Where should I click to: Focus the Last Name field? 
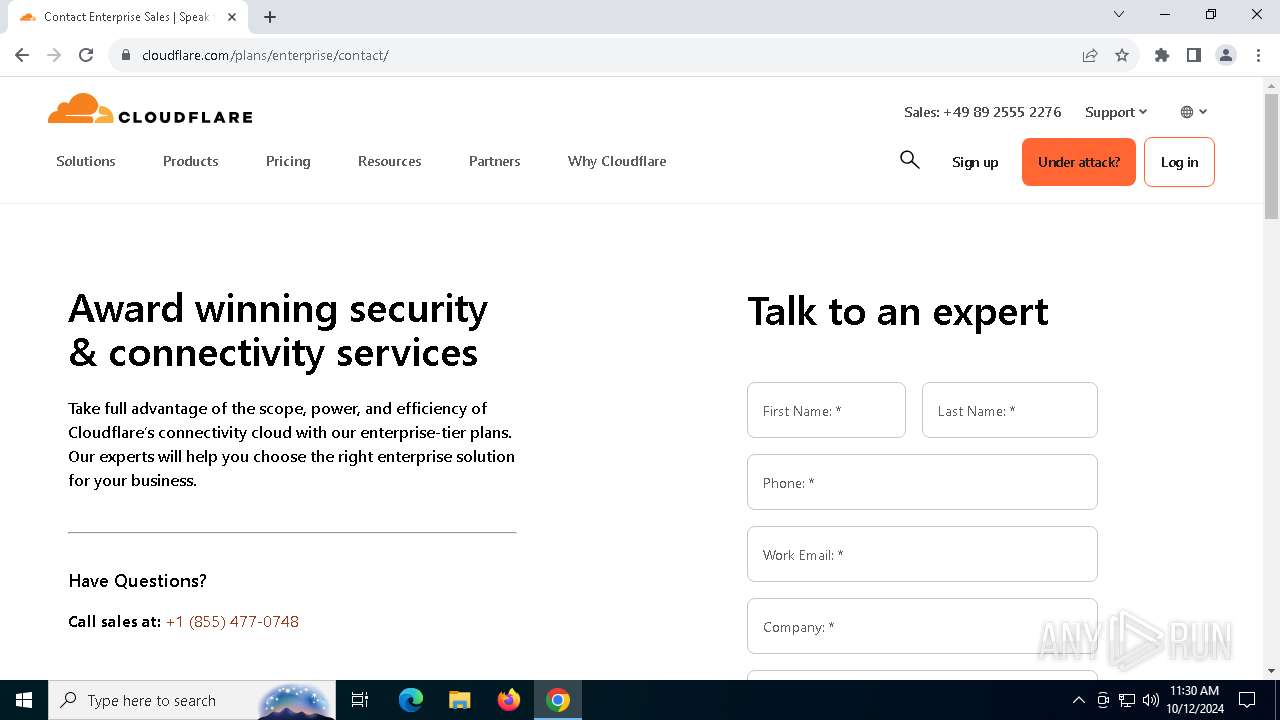pyautogui.click(x=1010, y=410)
